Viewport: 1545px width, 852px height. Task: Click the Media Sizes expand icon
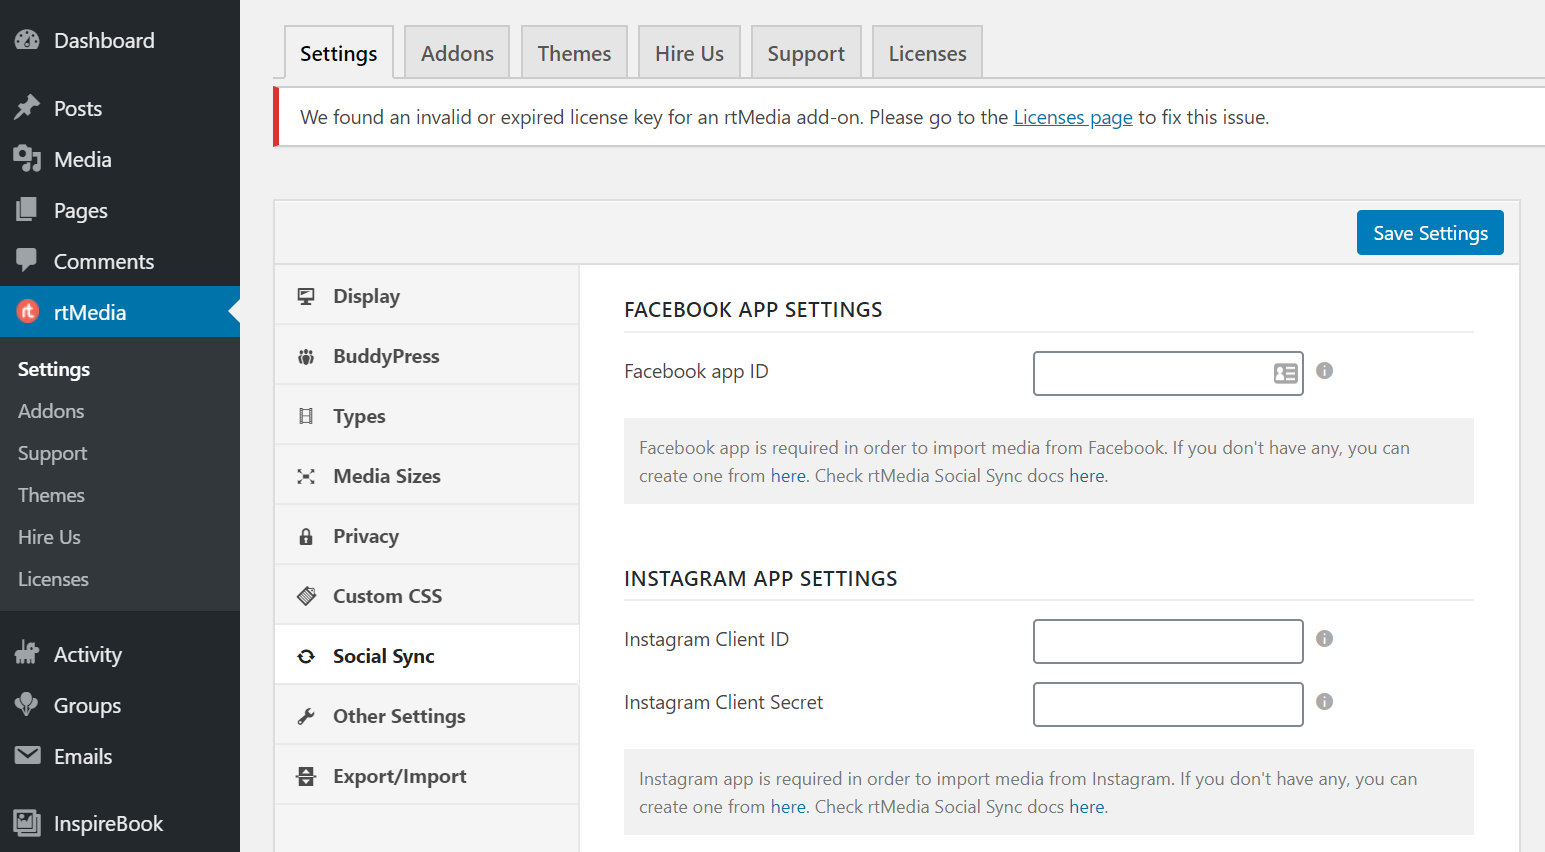coord(306,476)
